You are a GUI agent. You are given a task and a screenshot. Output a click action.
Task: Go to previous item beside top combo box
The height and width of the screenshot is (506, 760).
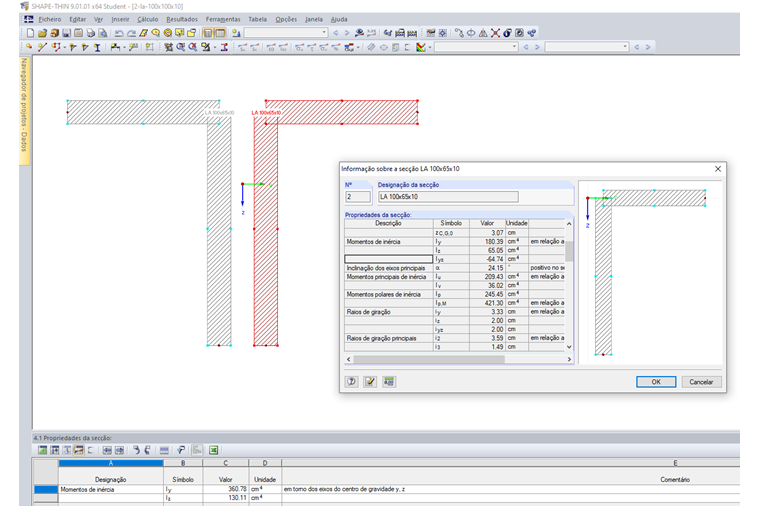pyautogui.click(x=335, y=33)
